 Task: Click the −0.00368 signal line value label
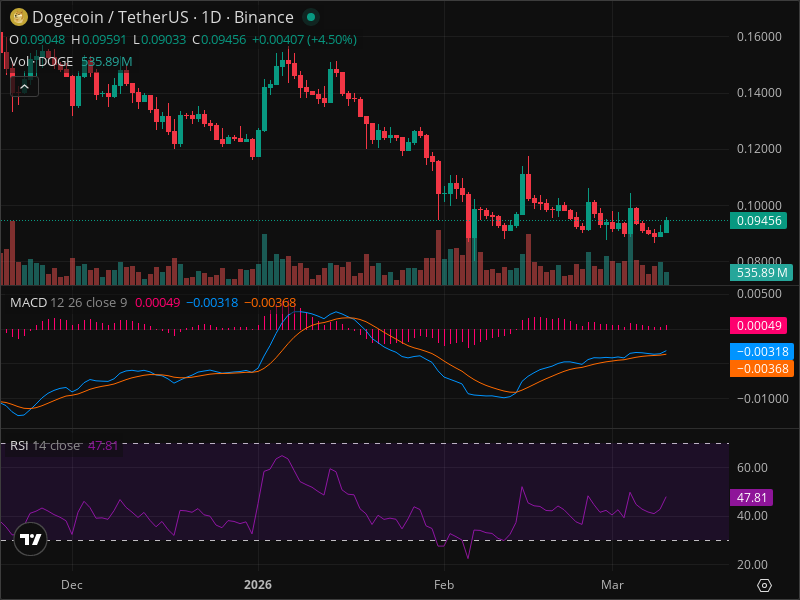(x=762, y=368)
